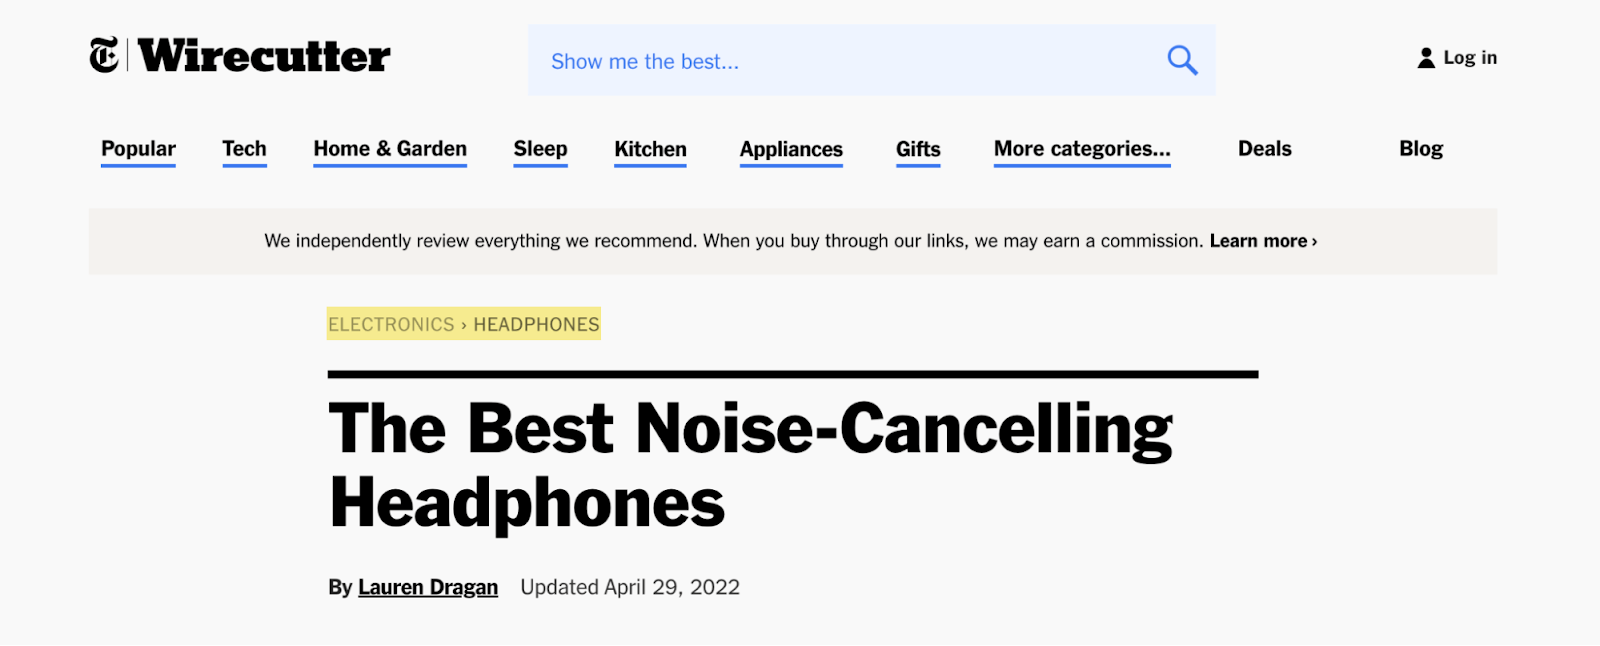Click the breadcrumb chevron between Electronics and Headphones

(x=463, y=324)
